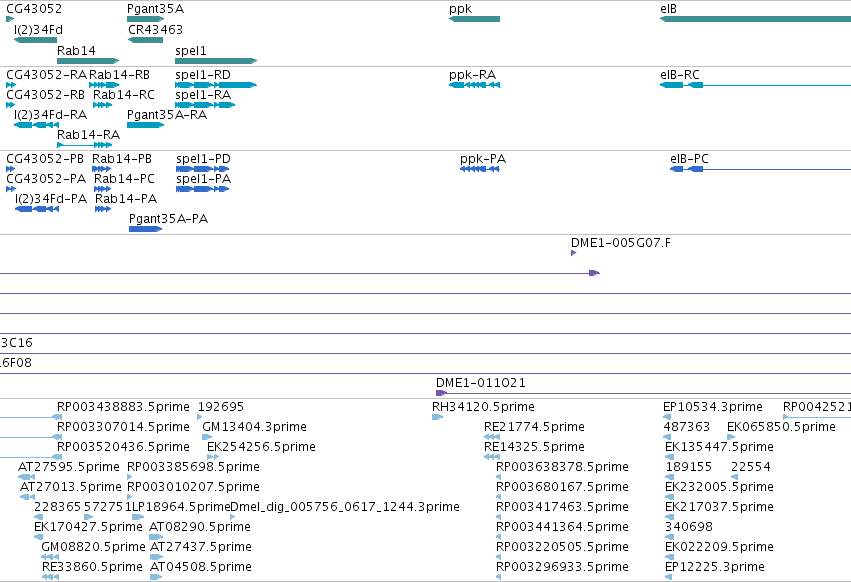Click the EK135447.5prime EST label

pos(719,447)
